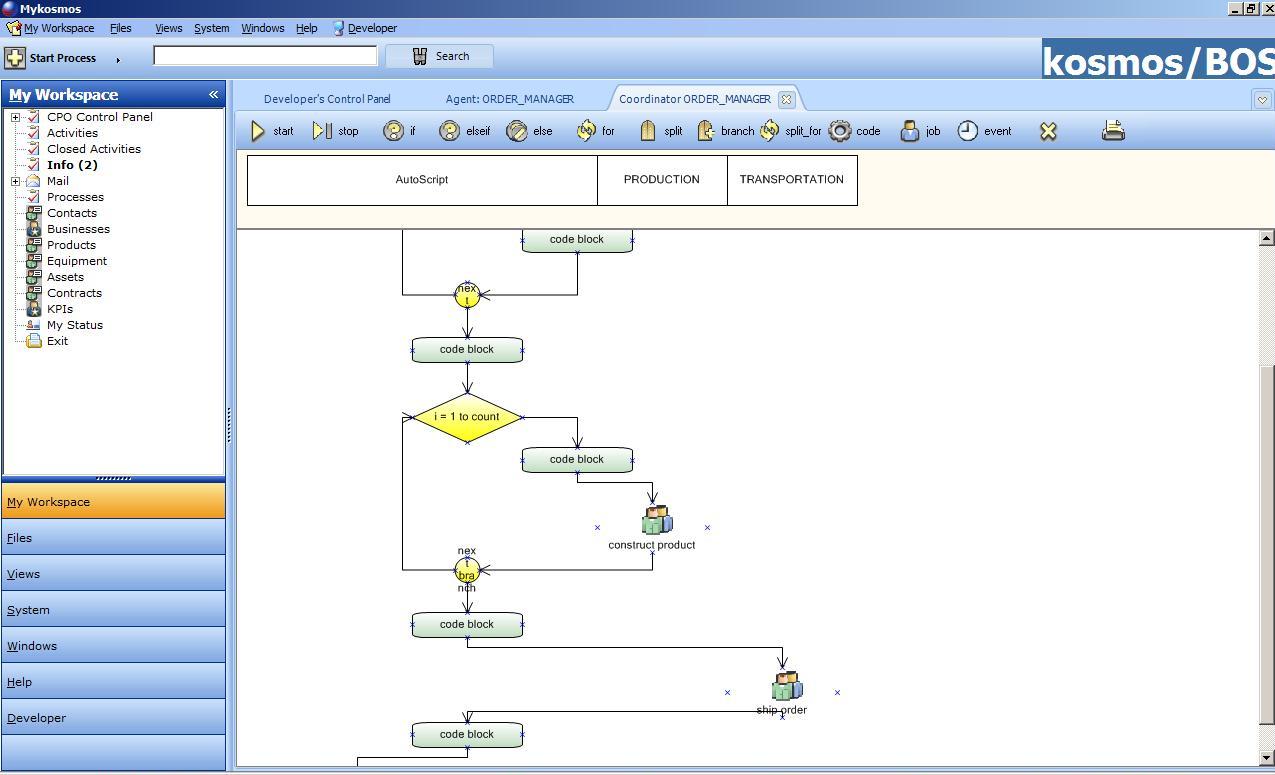Screen dimensions: 1275x775
Task: Open Info (2) in workspace tree
Action: (x=72, y=165)
